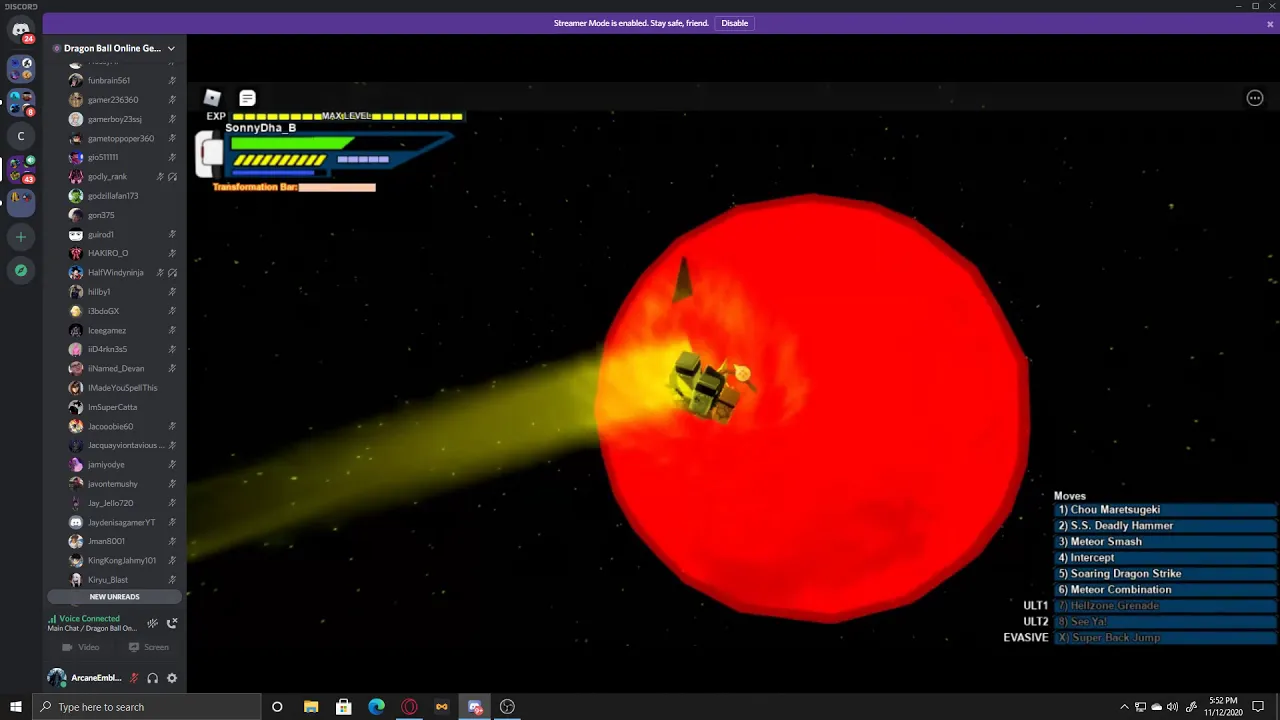The width and height of the screenshot is (1280, 720).
Task: Toggle microphone mute next to ArcaneEmbl
Action: [x=134, y=678]
